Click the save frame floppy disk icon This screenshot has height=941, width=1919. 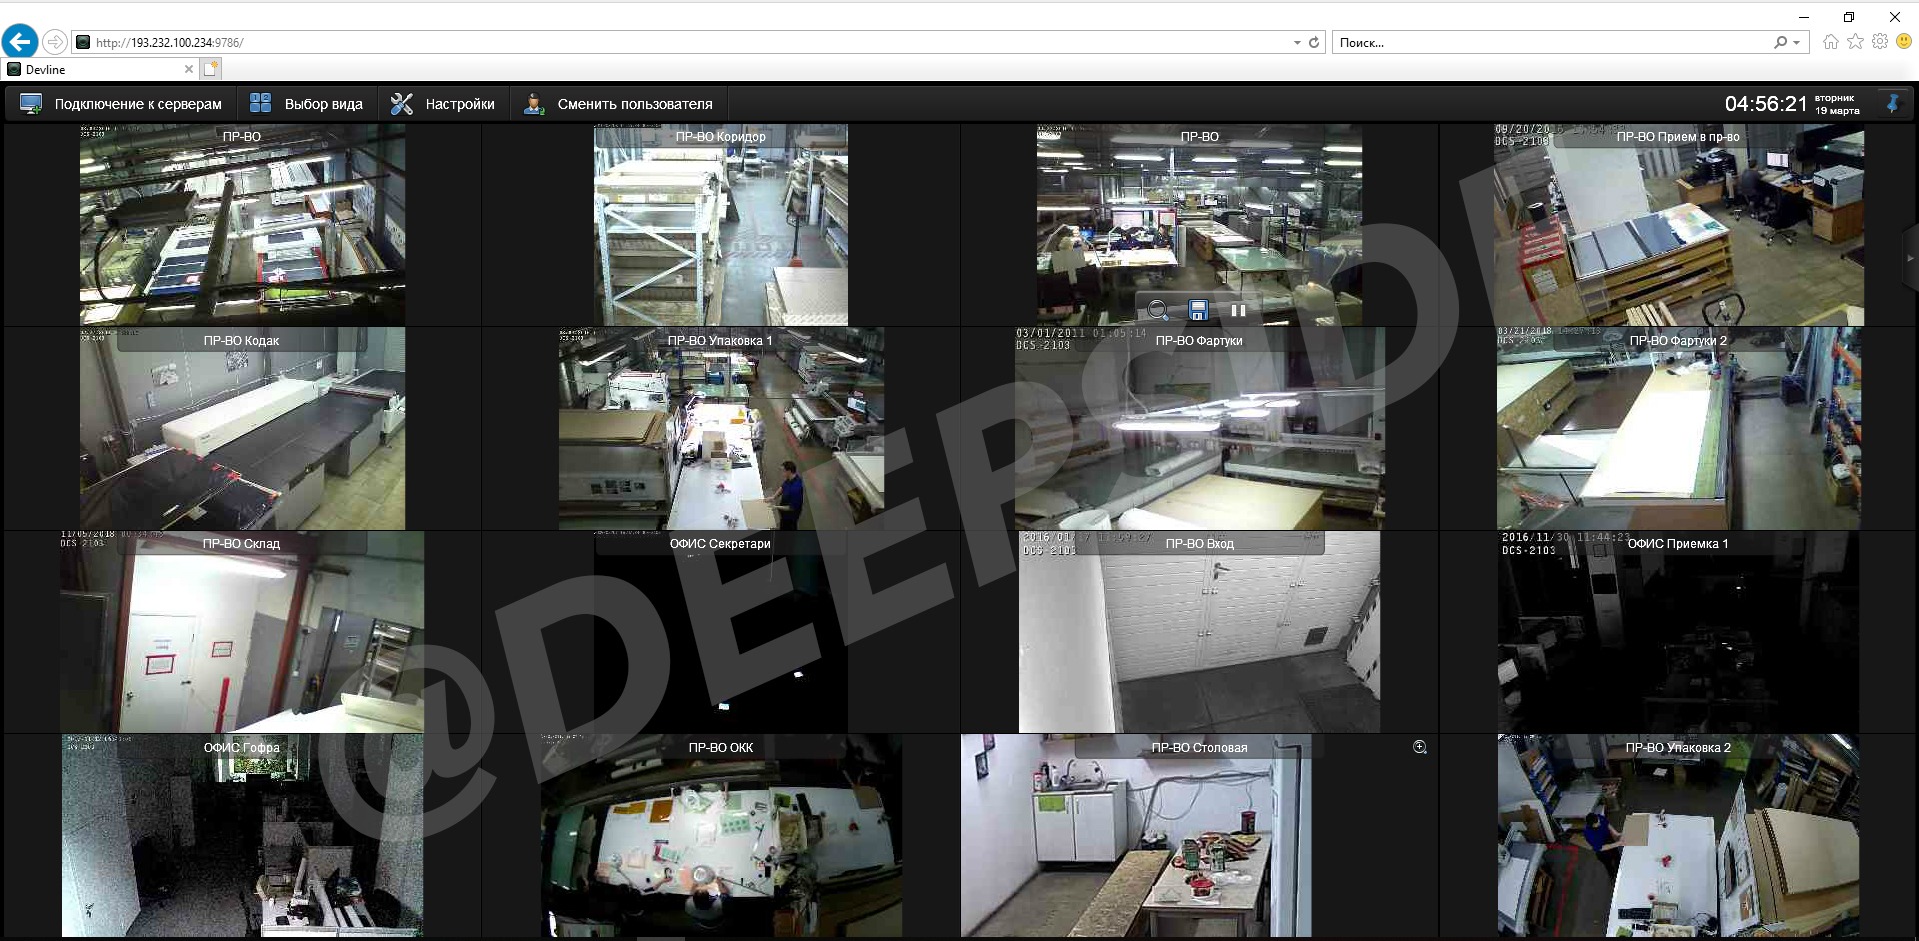pyautogui.click(x=1198, y=310)
